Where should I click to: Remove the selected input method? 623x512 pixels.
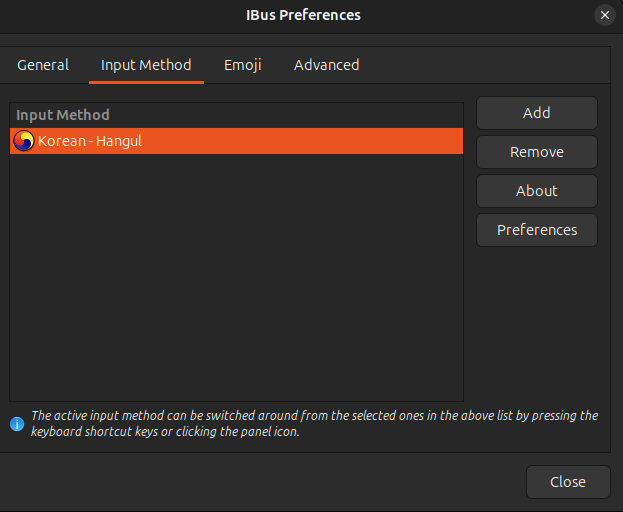point(536,152)
